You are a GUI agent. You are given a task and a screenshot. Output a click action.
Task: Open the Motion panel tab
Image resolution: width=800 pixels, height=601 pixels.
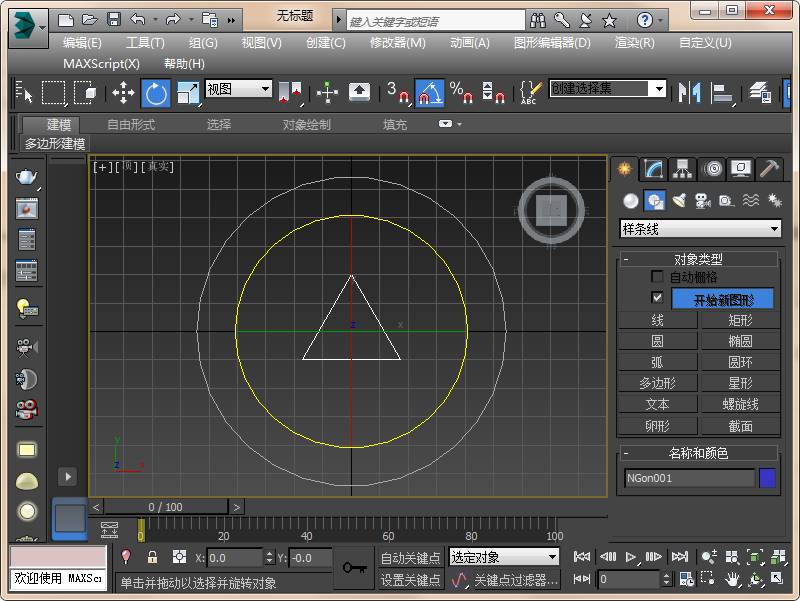712,169
